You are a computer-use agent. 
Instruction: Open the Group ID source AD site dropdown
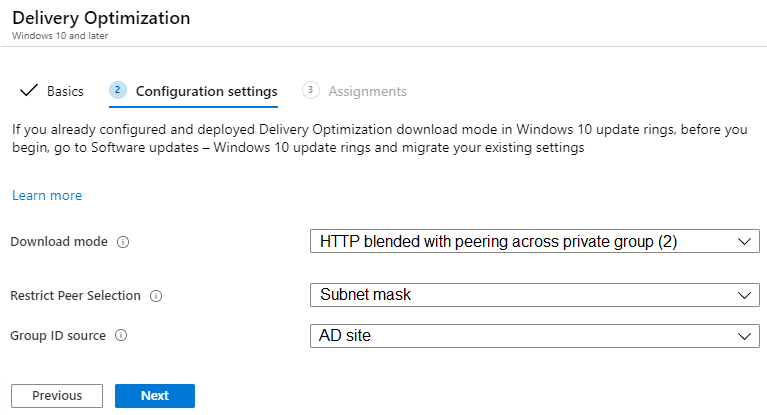[x=534, y=336]
